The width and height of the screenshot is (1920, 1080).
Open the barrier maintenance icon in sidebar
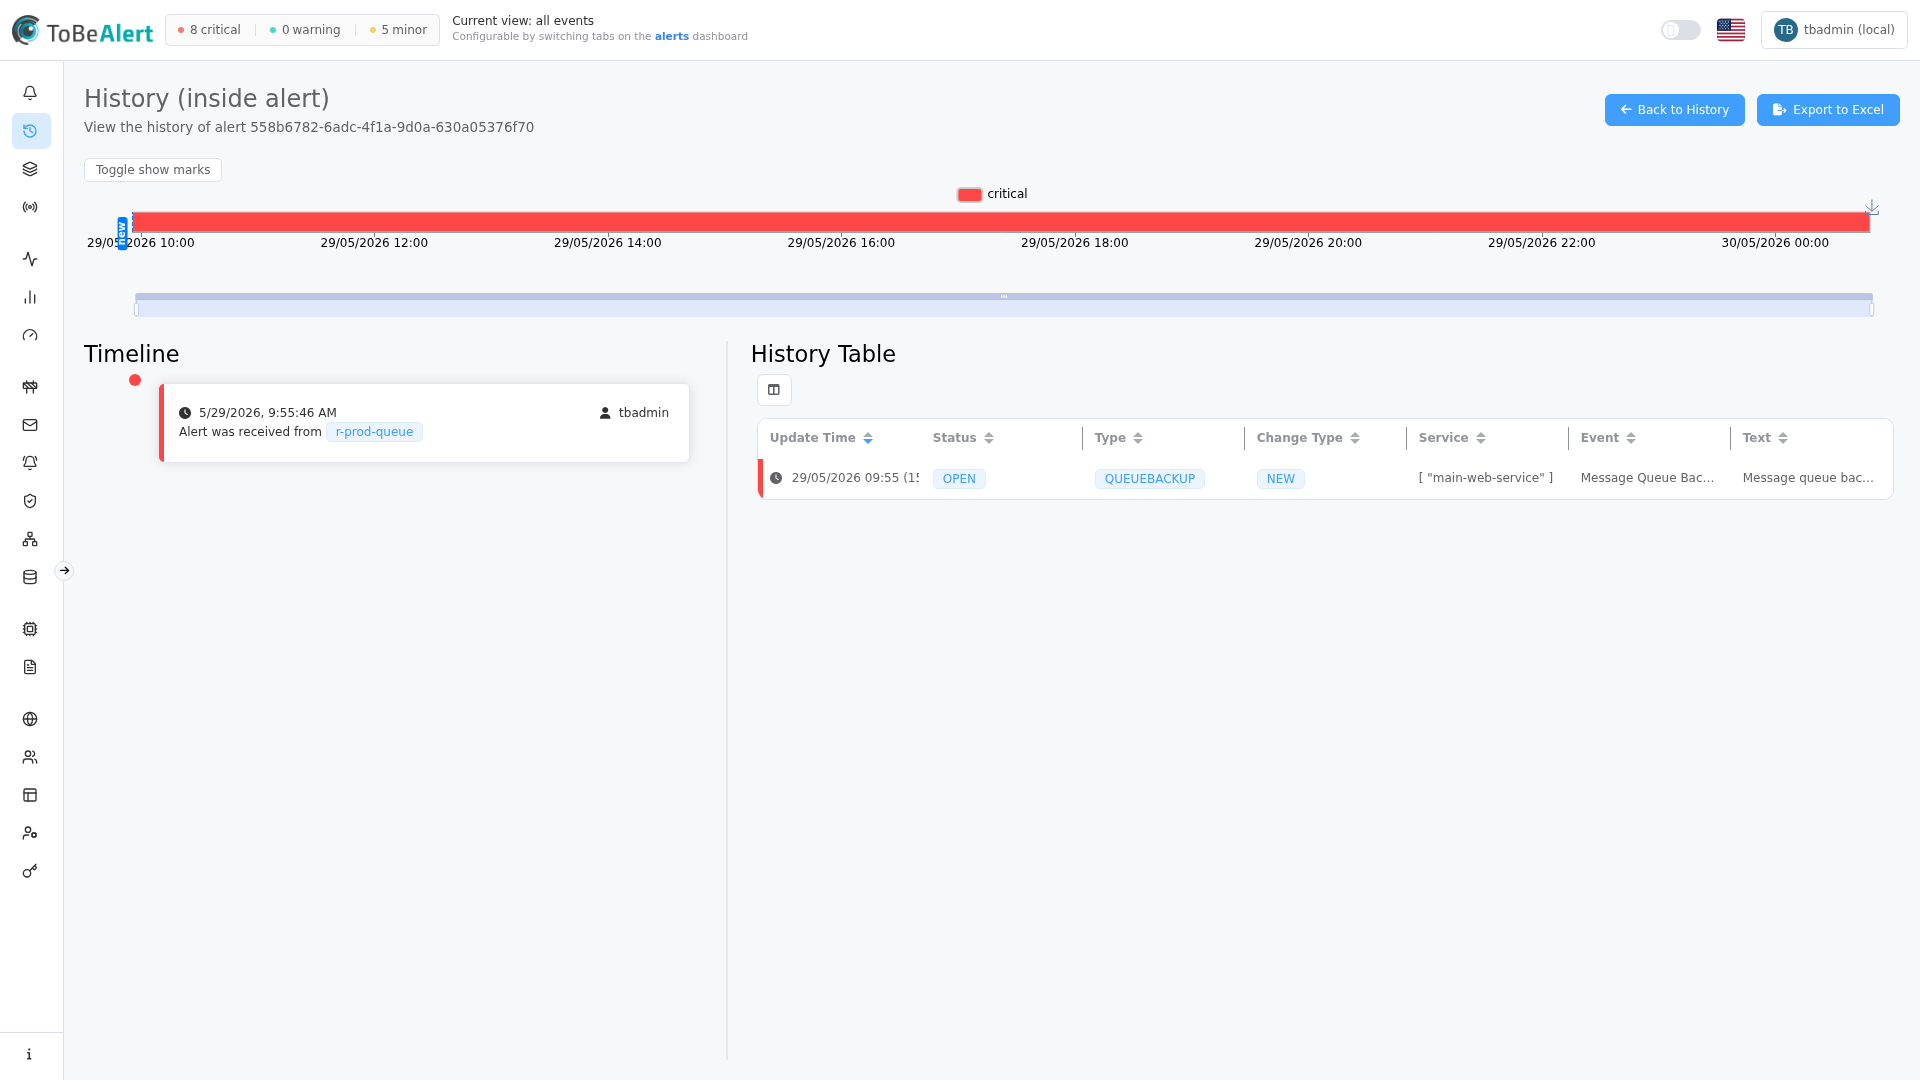pyautogui.click(x=30, y=387)
